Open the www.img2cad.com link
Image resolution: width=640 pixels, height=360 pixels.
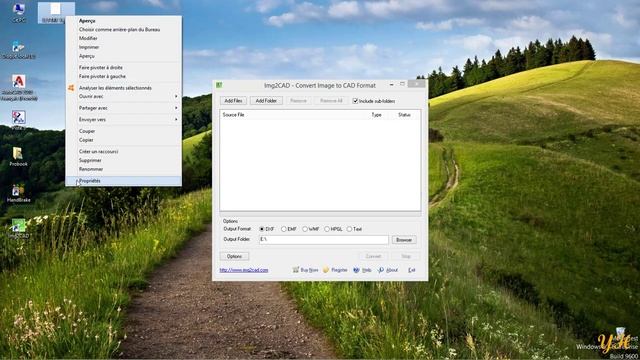point(244,270)
